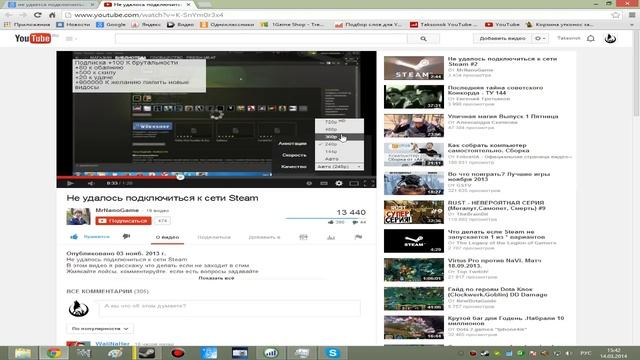Open the quality dropdown showing Auto (240p)
The height and width of the screenshot is (360, 640).
[x=339, y=167]
